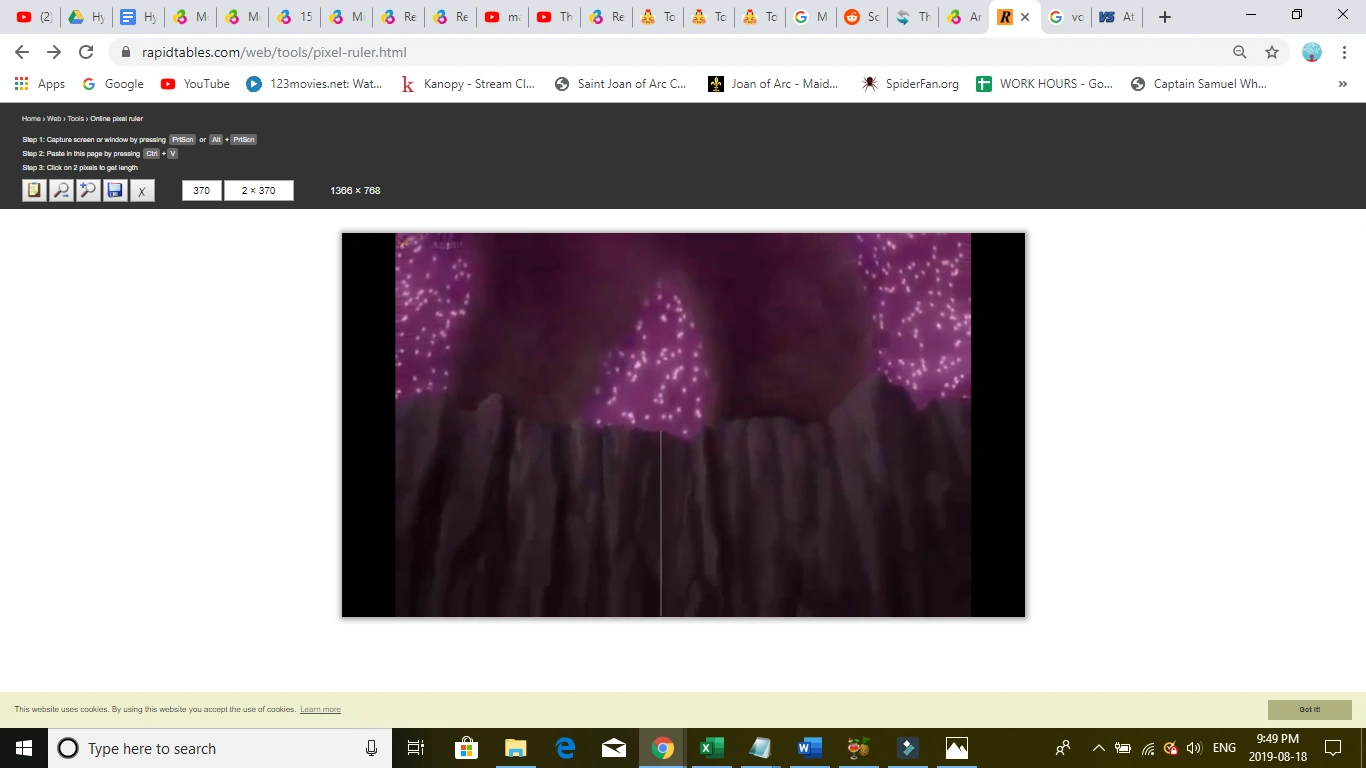This screenshot has width=1366, height=768.
Task: Open a new browser tab
Action: coord(1164,17)
